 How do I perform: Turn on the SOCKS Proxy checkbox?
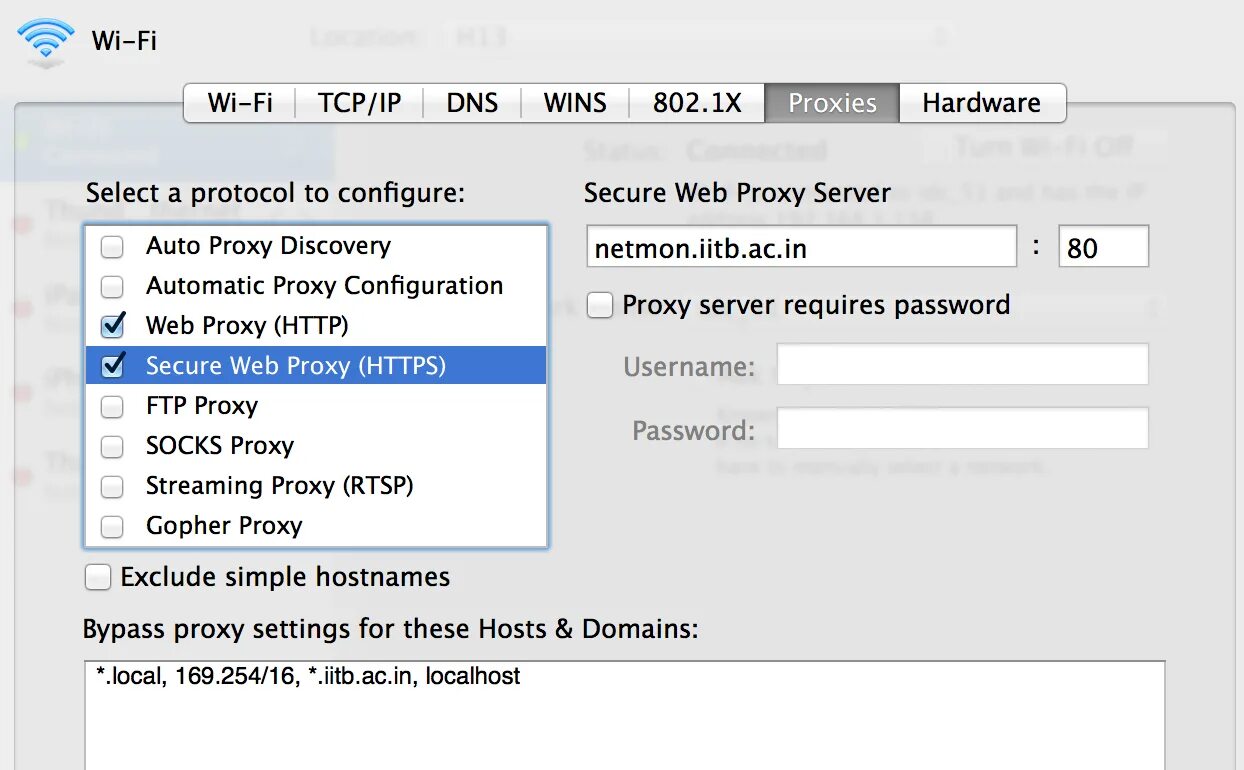pos(113,446)
